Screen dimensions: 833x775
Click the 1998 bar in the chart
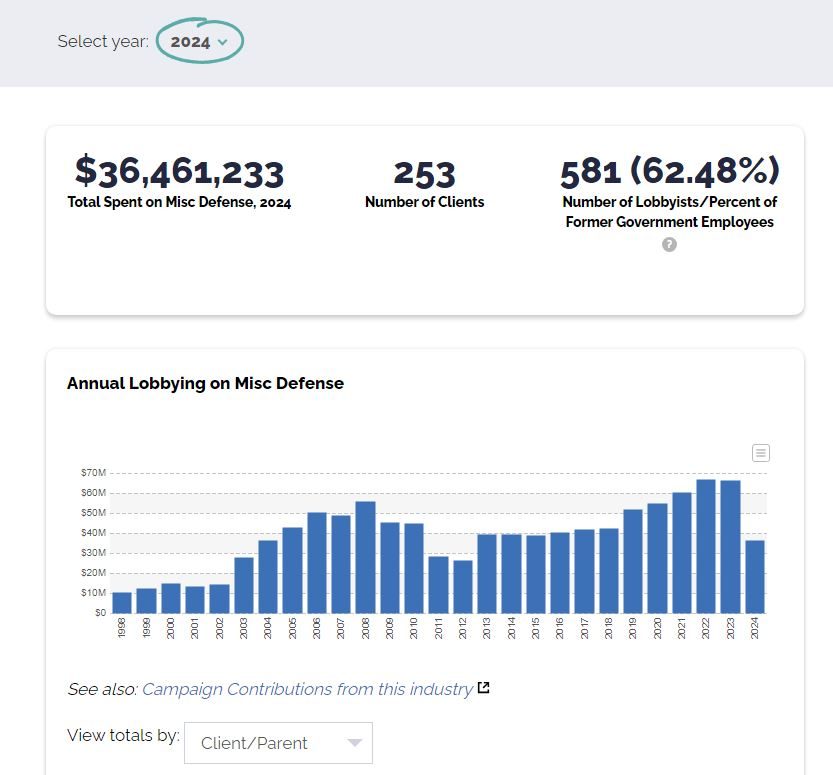122,602
